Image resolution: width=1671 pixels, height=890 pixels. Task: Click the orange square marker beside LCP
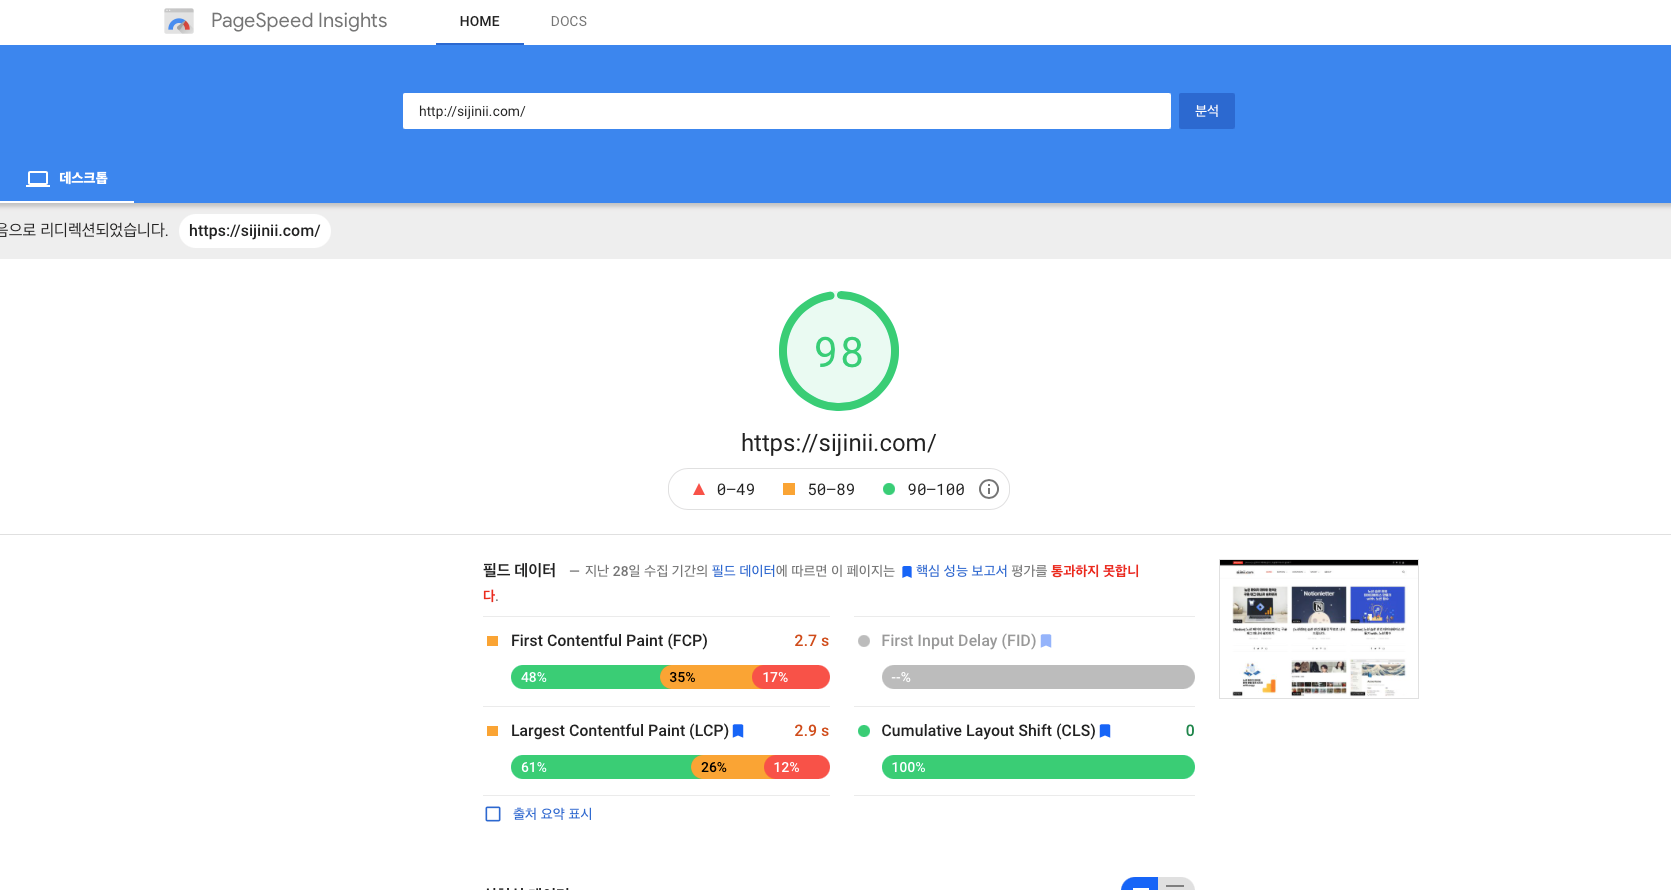point(492,731)
